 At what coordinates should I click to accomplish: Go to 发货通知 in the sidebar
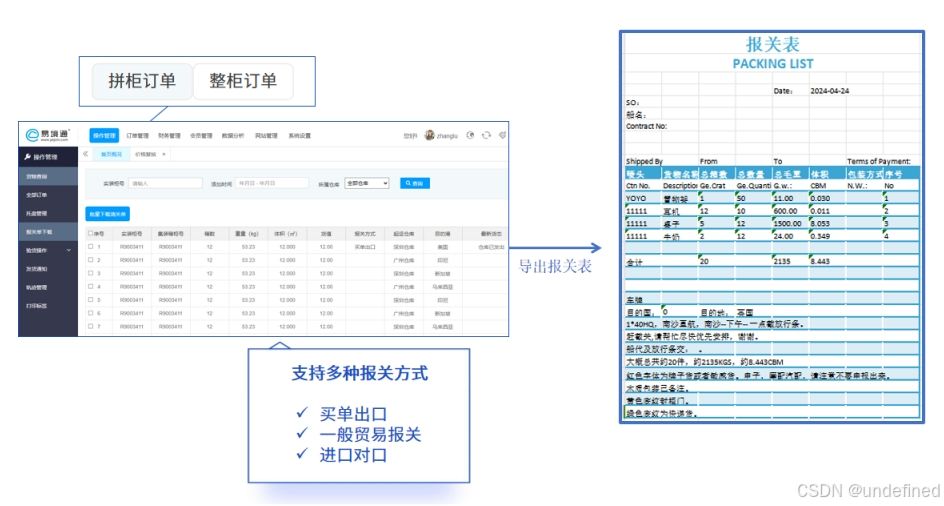pyautogui.click(x=48, y=269)
